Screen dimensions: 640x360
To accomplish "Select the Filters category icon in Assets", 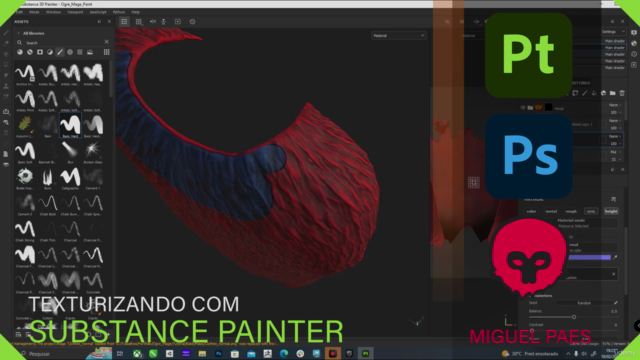I will click(x=50, y=52).
